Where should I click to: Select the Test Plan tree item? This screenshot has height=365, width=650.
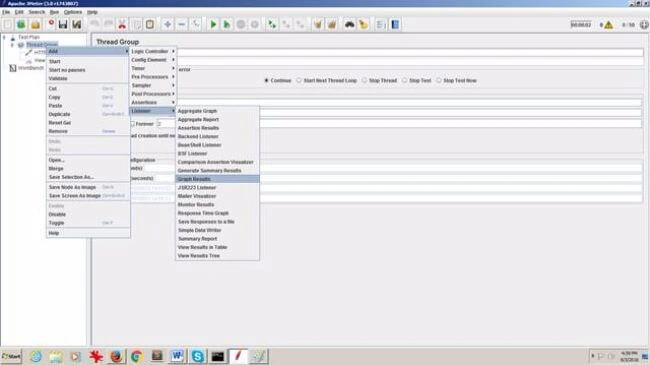[x=29, y=37]
